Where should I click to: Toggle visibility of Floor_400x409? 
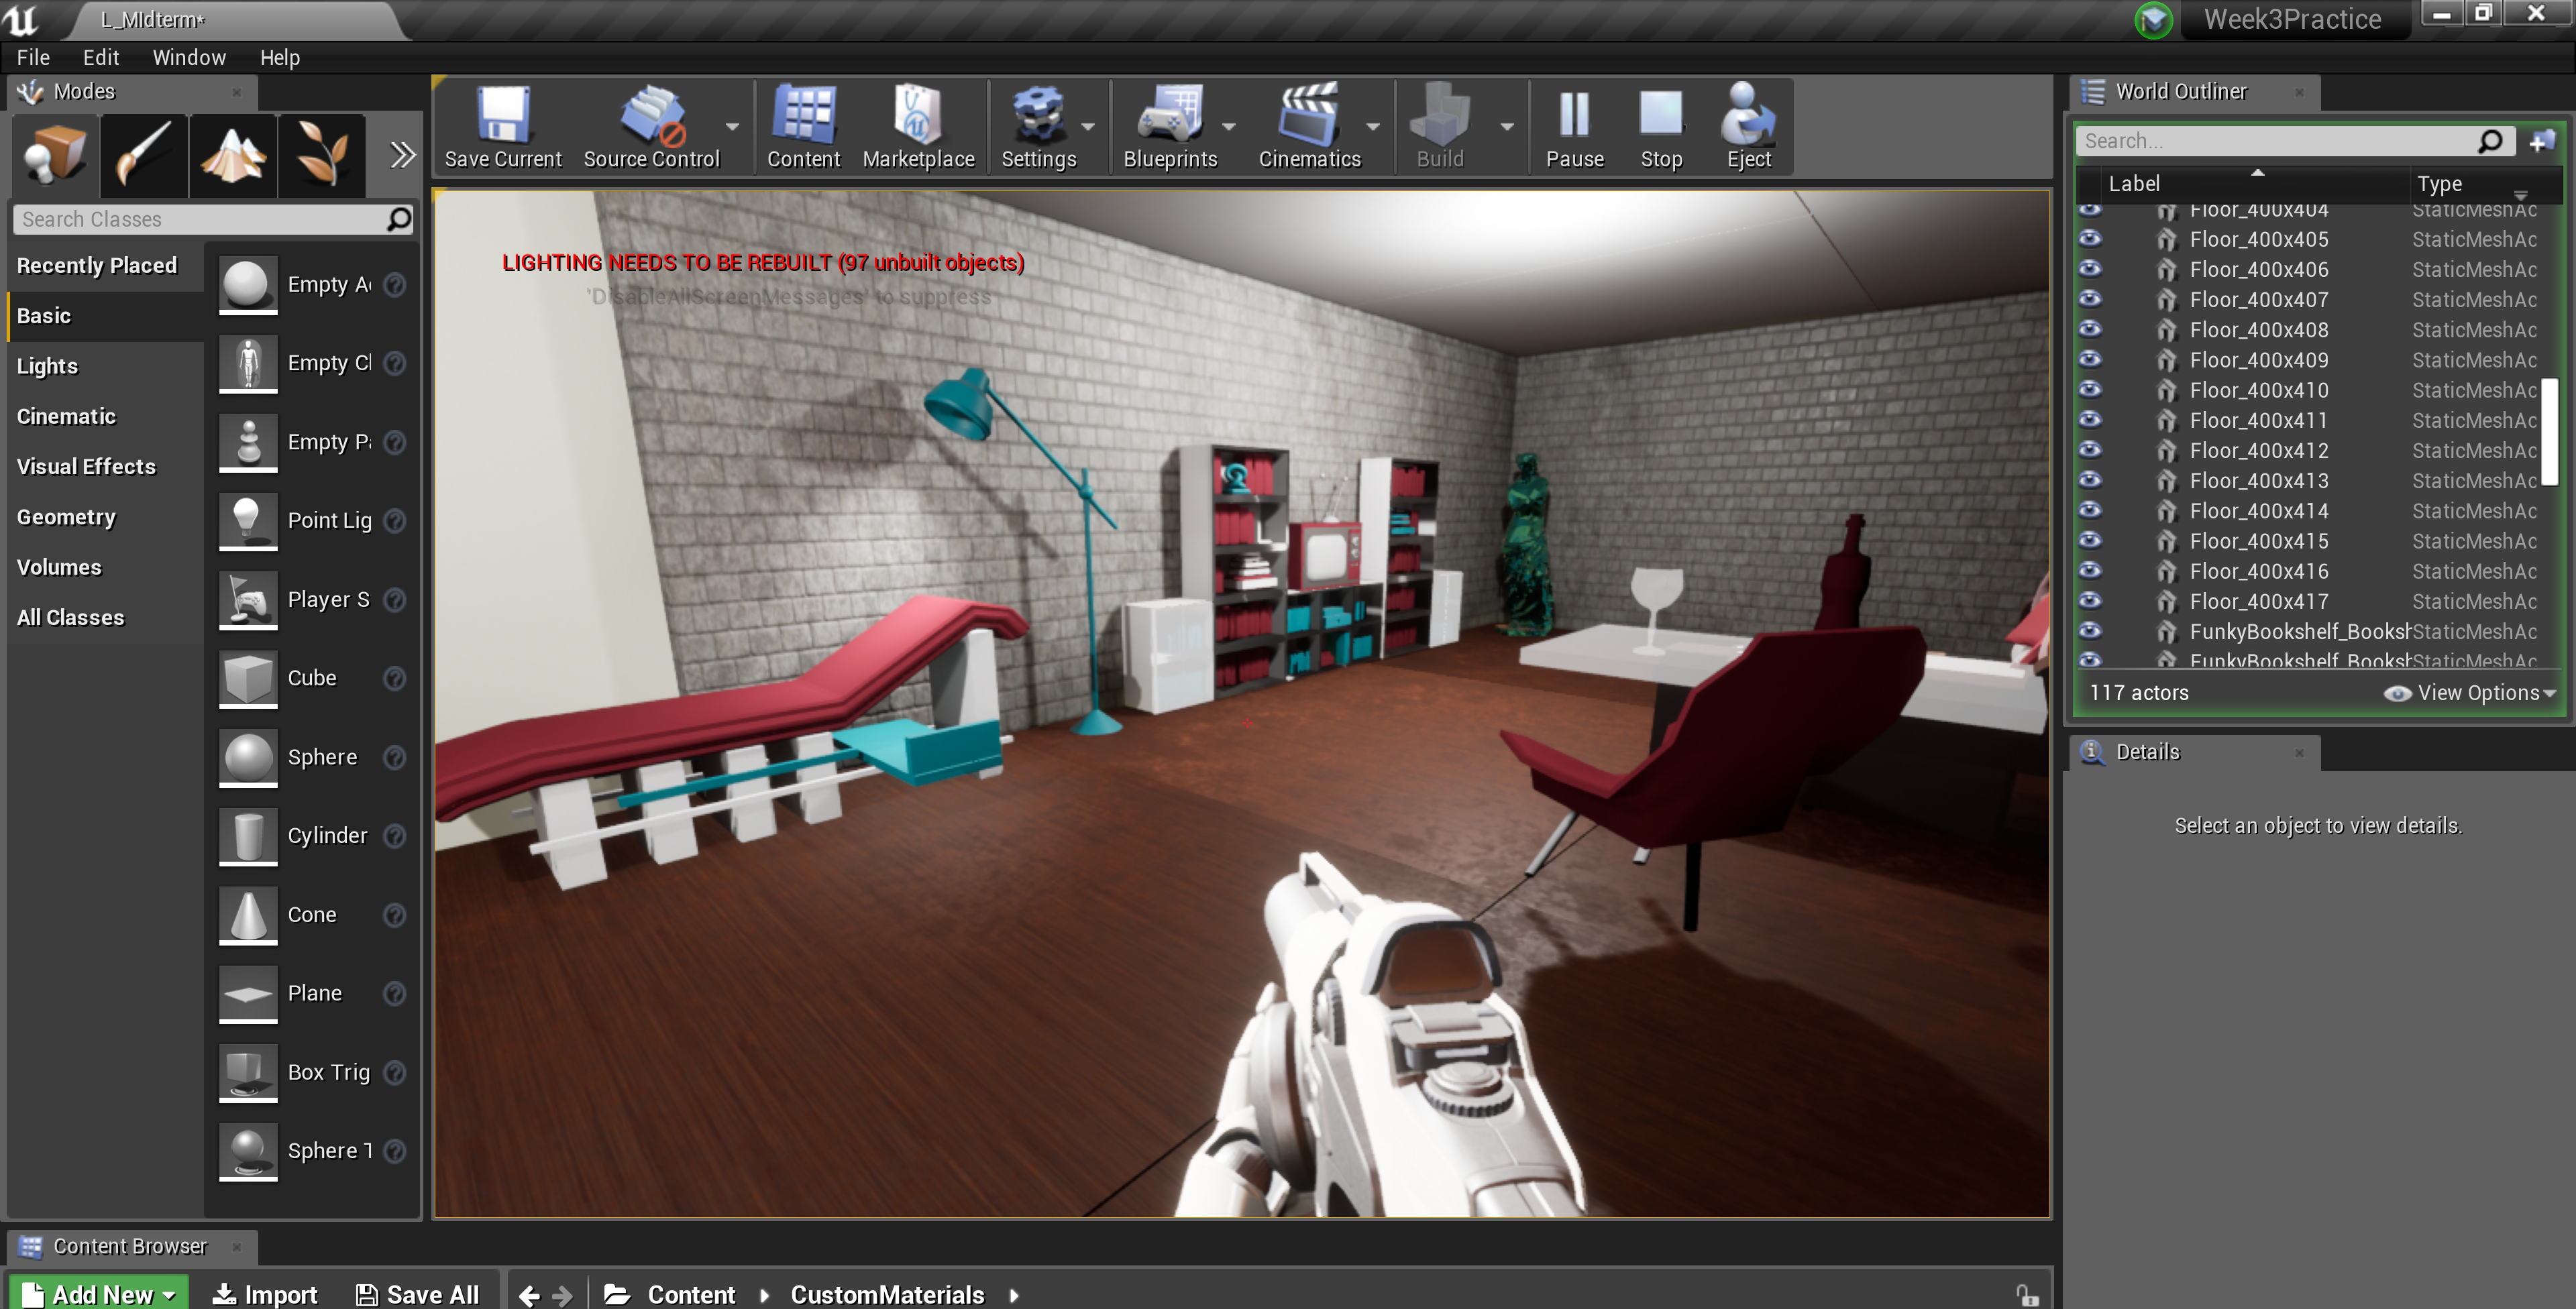point(2090,359)
